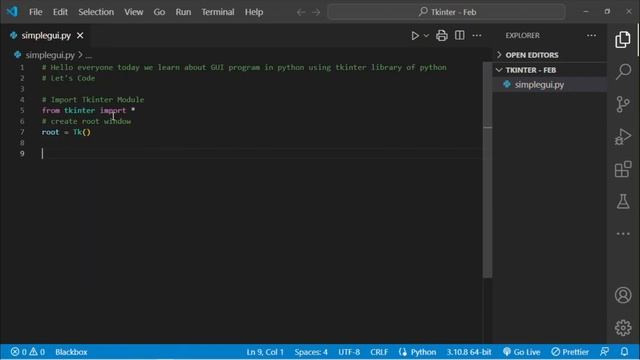Click the breadcrumb ellipsis after simplegui.py
Screen dimensions: 640x360
click(89, 55)
